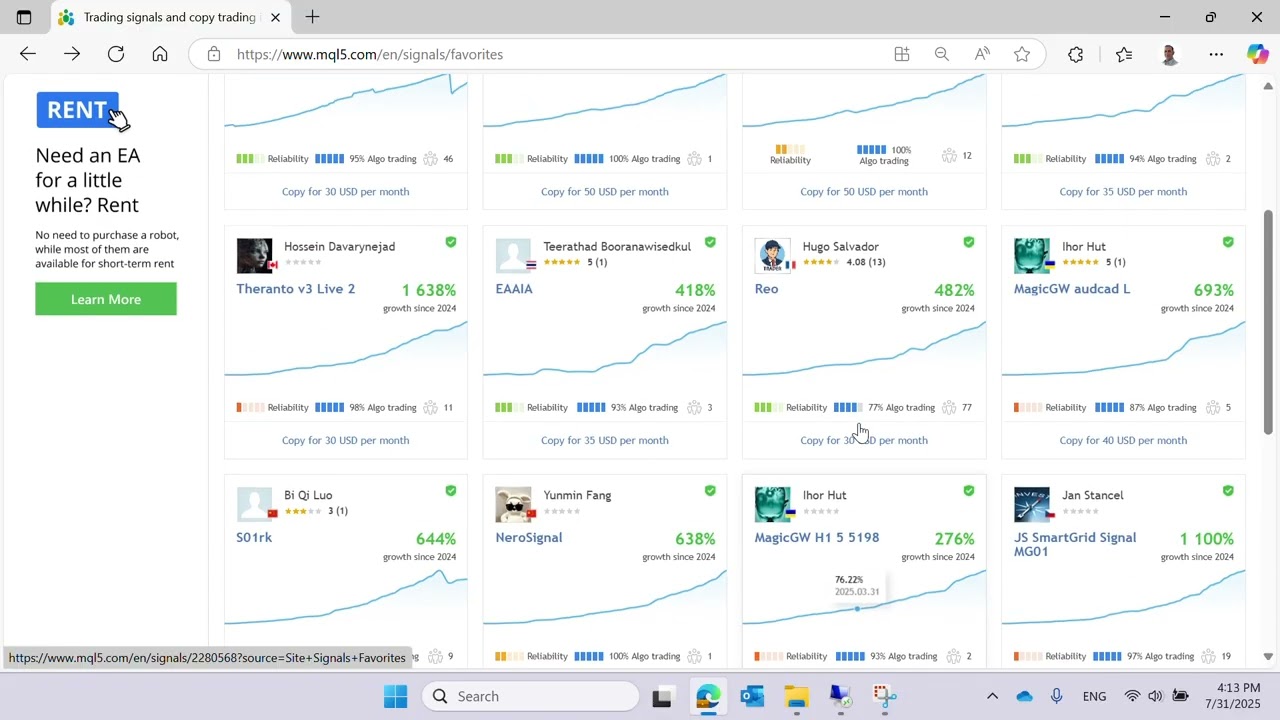The width and height of the screenshot is (1280, 720).
Task: Toggle favorite checkmark on MagicGW audcad L
Action: pos(1228,242)
